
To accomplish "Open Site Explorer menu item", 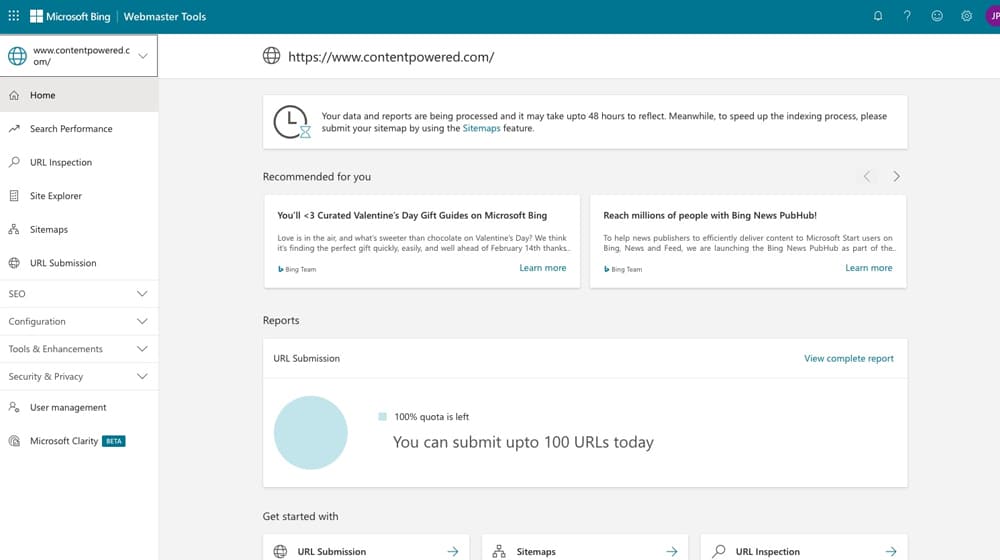I will tap(79, 196).
